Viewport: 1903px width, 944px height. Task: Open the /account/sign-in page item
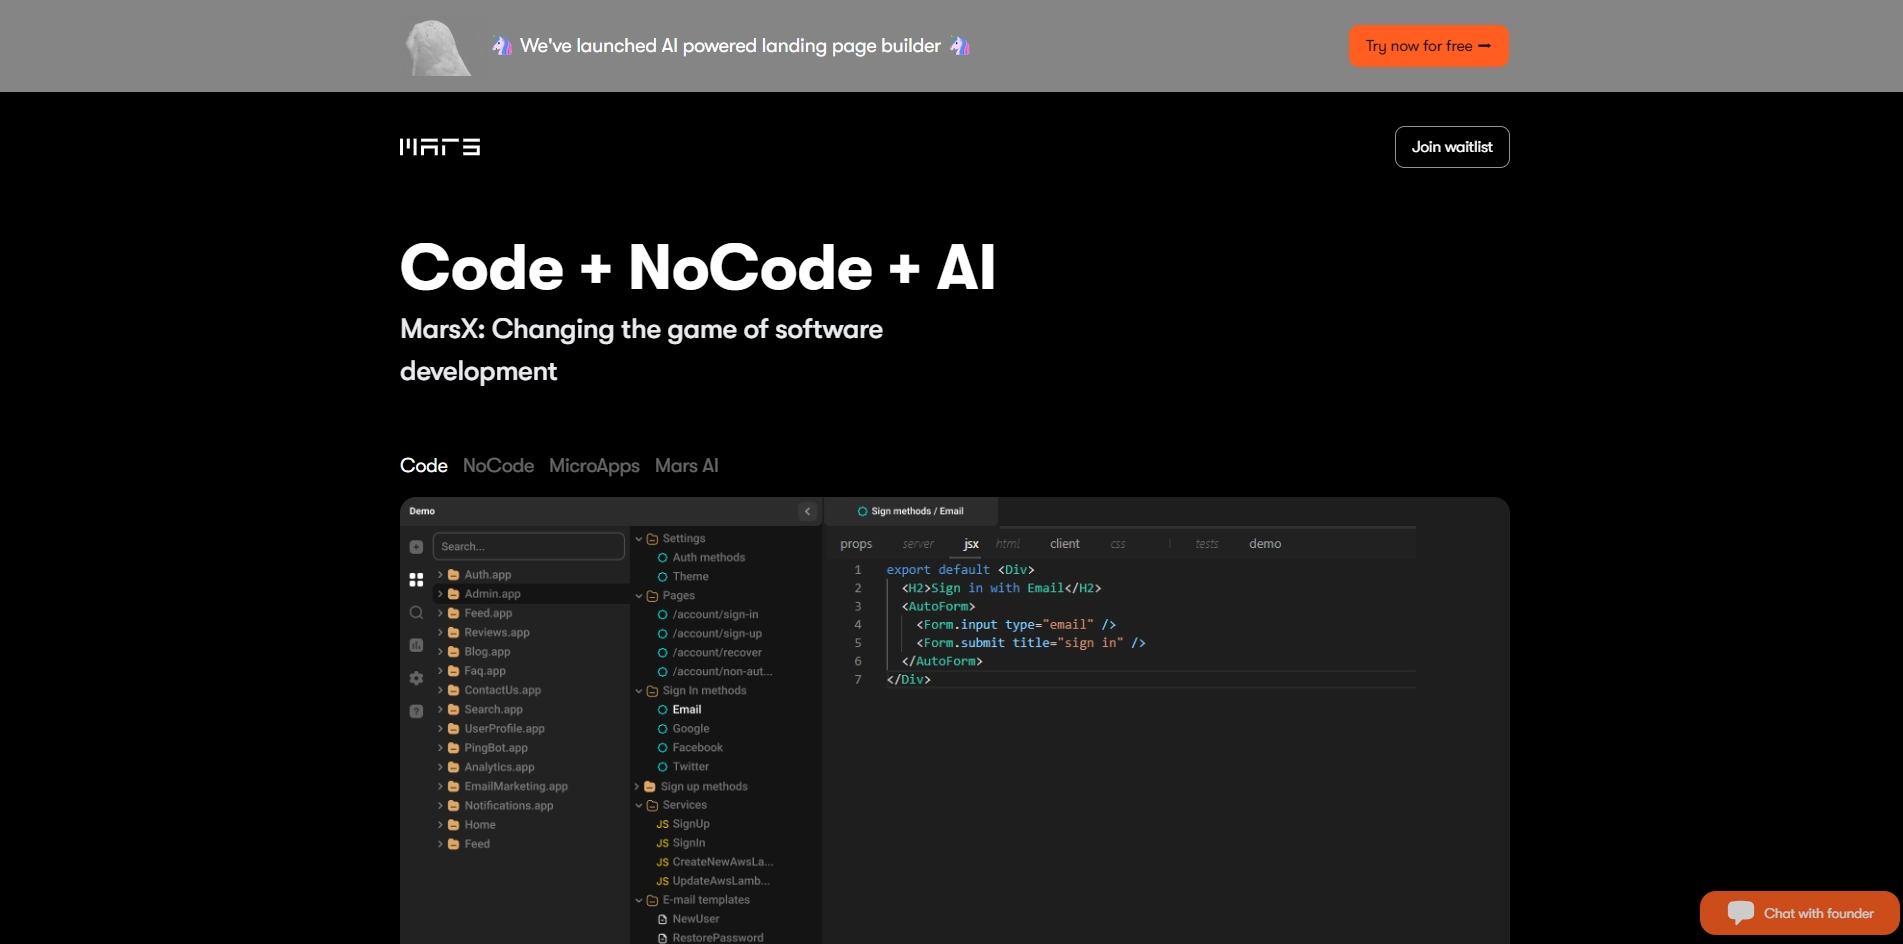716,615
